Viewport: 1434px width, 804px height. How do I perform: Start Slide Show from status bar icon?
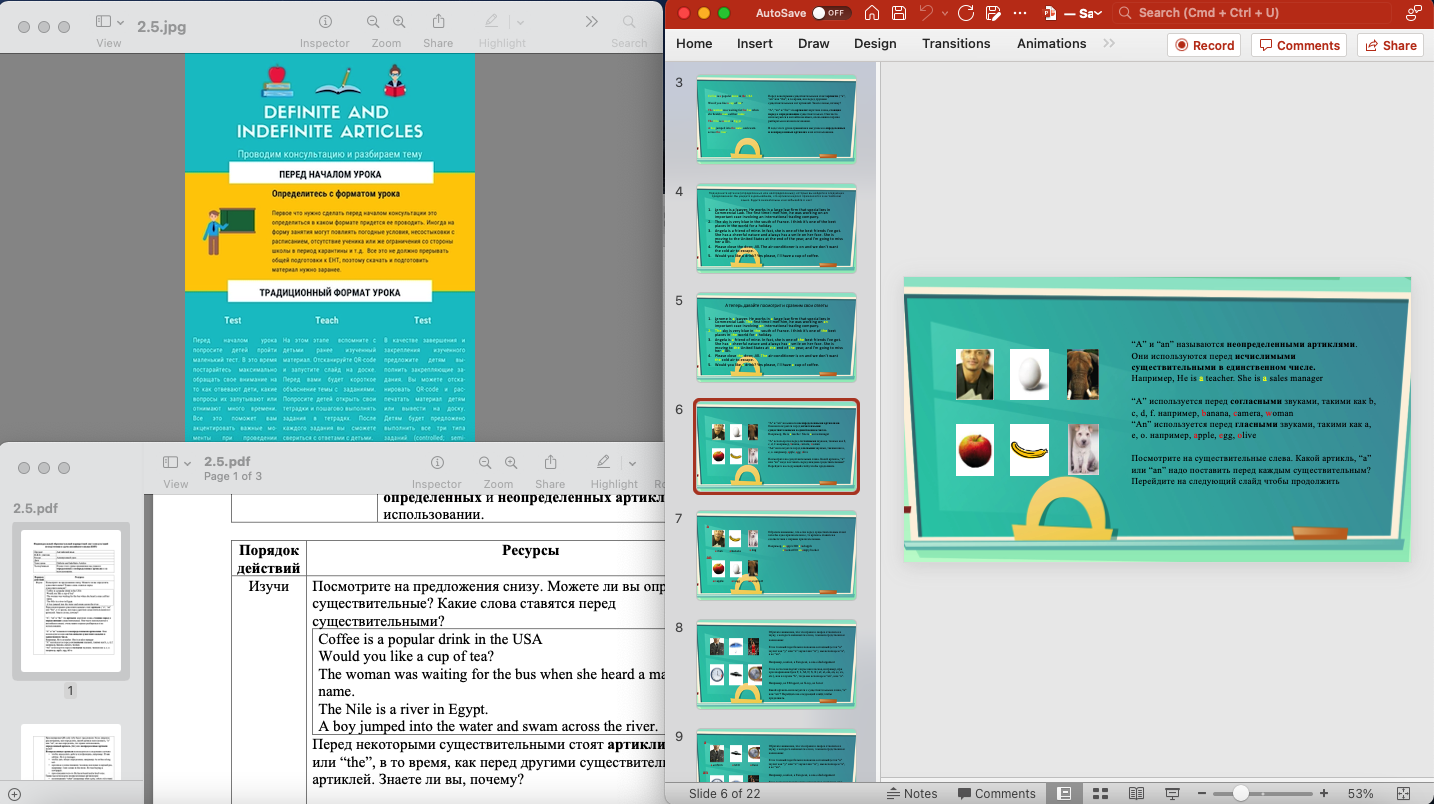1172,793
